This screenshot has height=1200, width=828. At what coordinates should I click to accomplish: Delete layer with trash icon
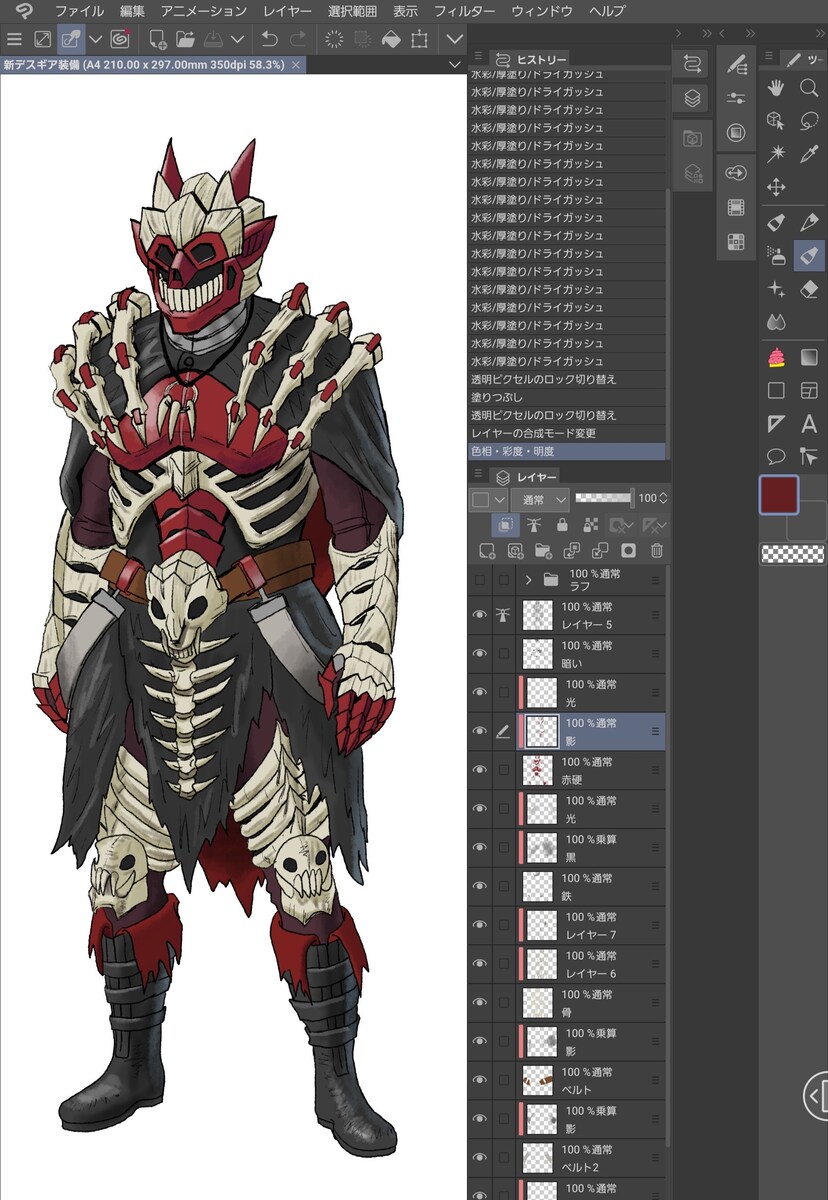[x=657, y=550]
